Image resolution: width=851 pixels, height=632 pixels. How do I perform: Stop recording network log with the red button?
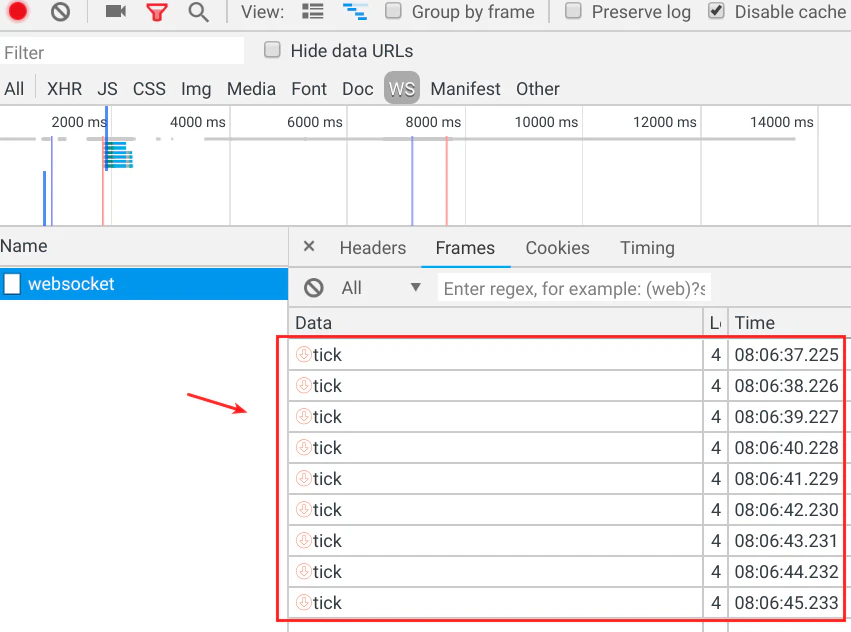pyautogui.click(x=18, y=11)
